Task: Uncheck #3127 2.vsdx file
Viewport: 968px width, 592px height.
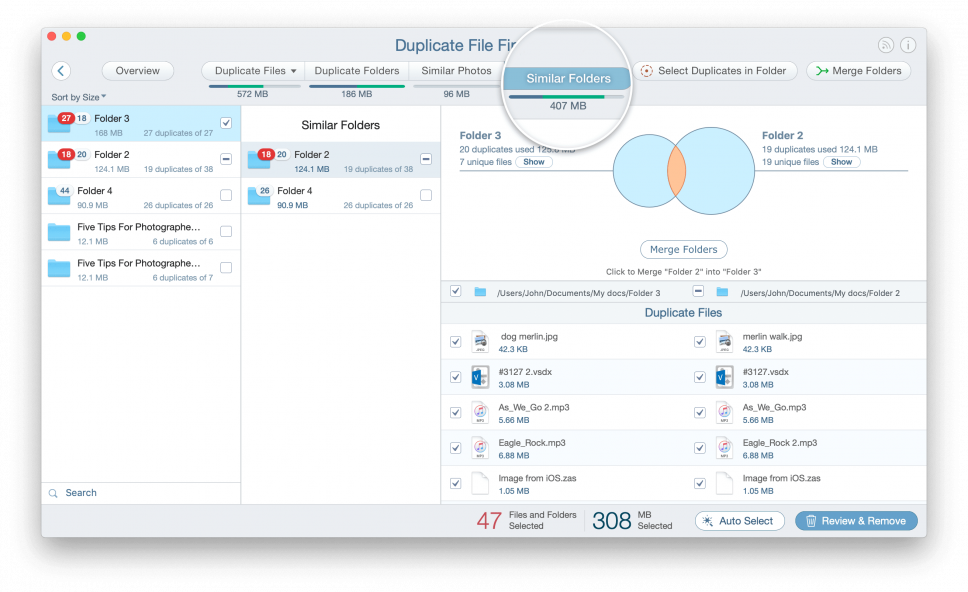Action: point(456,377)
